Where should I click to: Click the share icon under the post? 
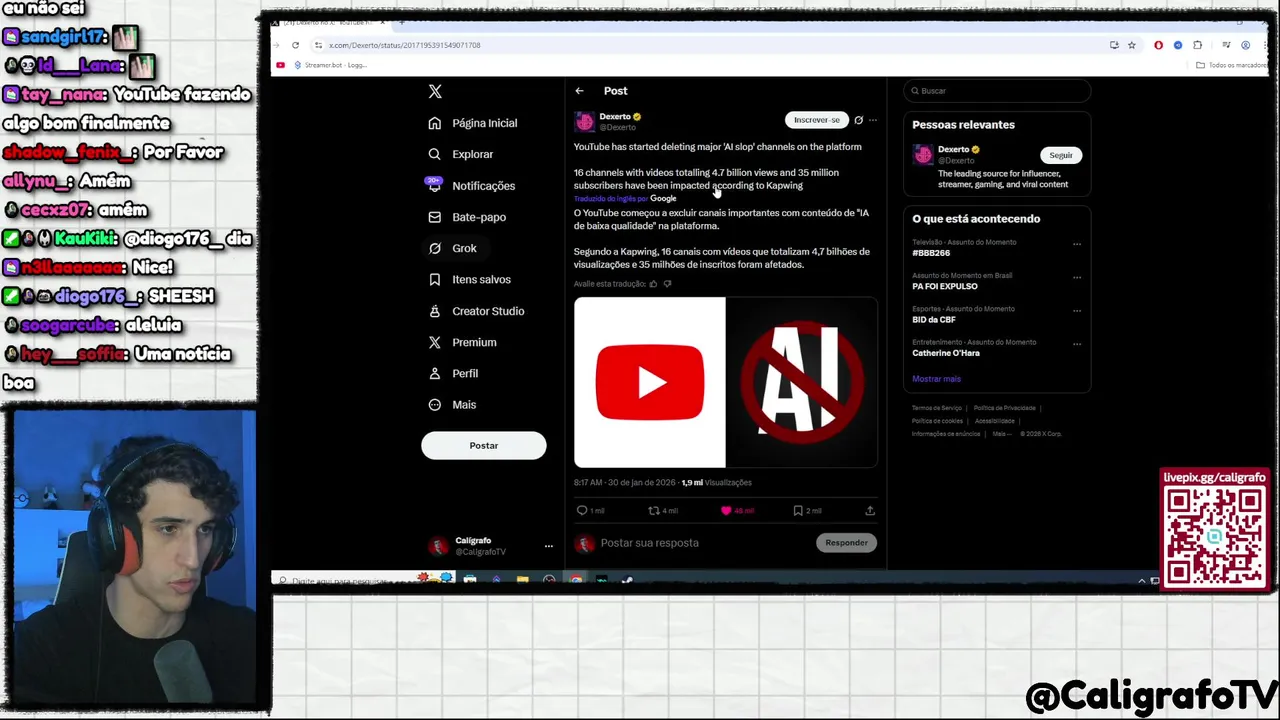tap(870, 510)
